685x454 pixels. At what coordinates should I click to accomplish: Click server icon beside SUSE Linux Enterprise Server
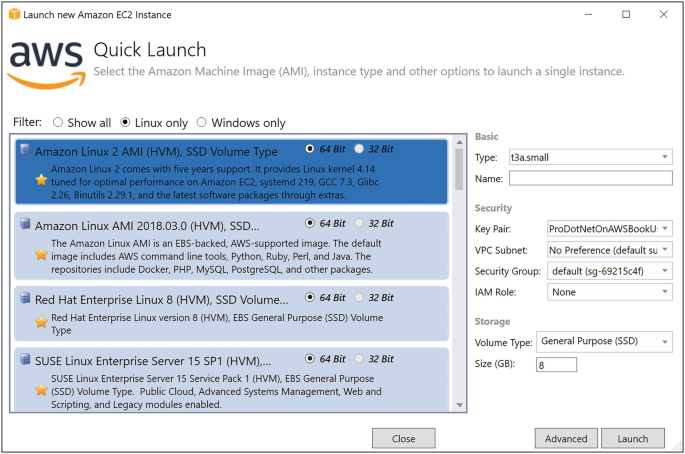tap(25, 359)
